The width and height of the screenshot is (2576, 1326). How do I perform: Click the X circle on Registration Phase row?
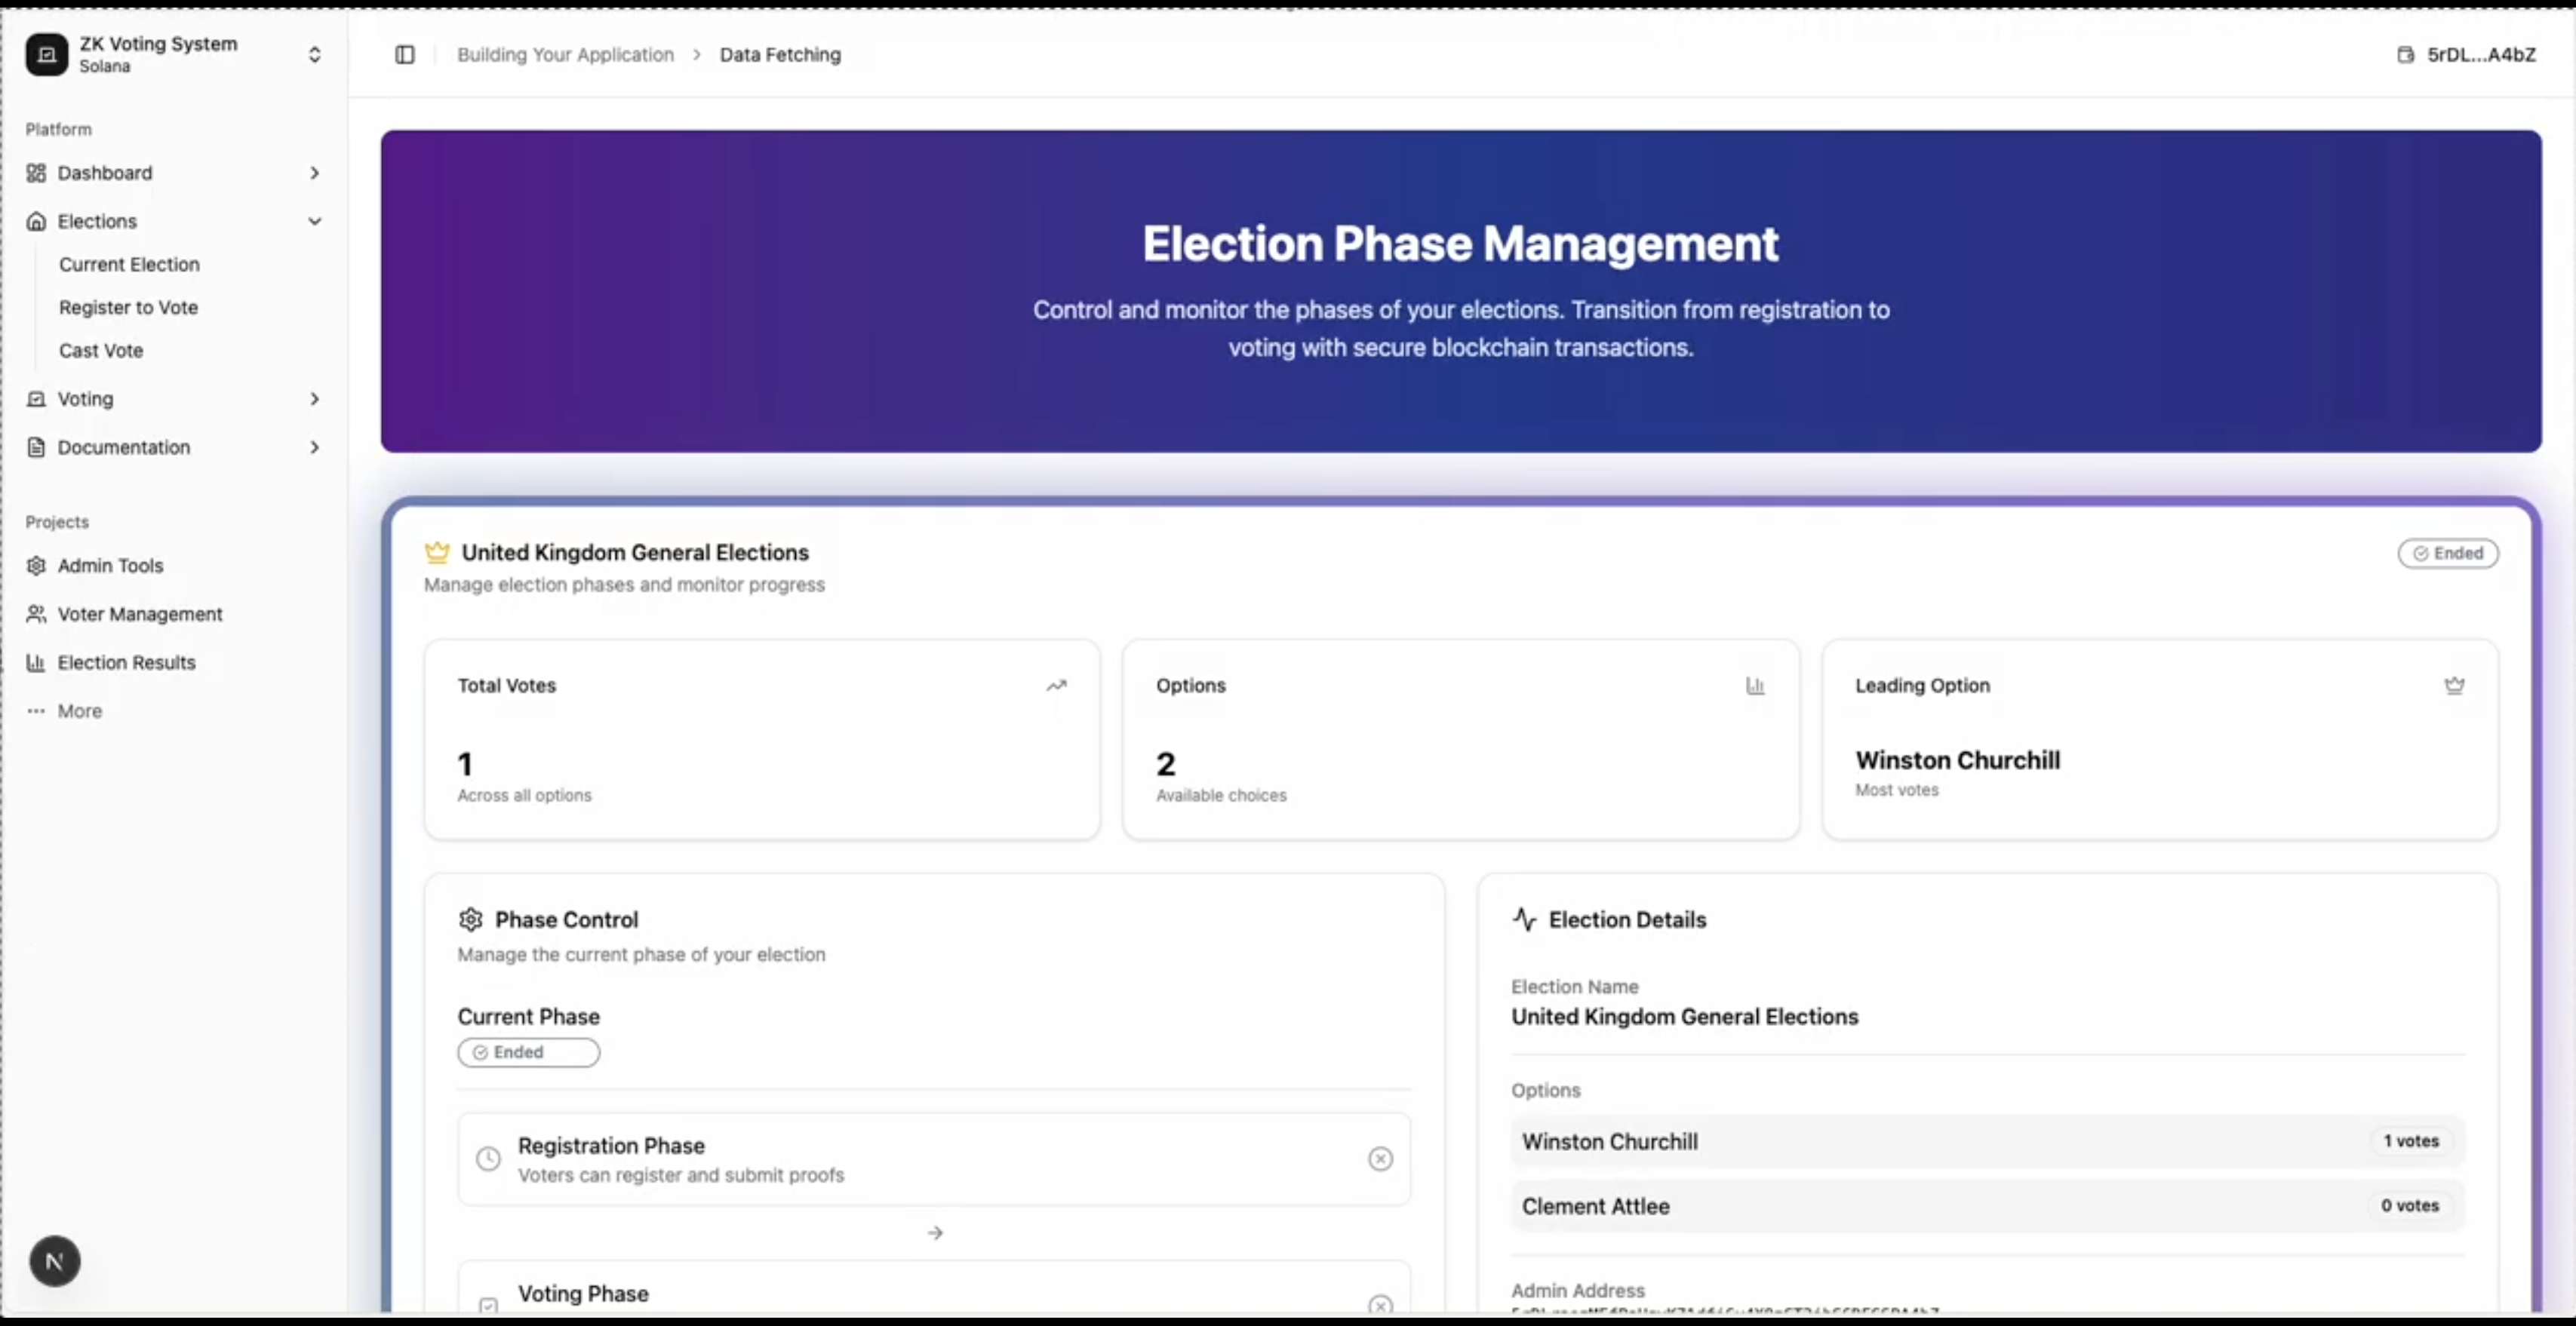pos(1380,1158)
